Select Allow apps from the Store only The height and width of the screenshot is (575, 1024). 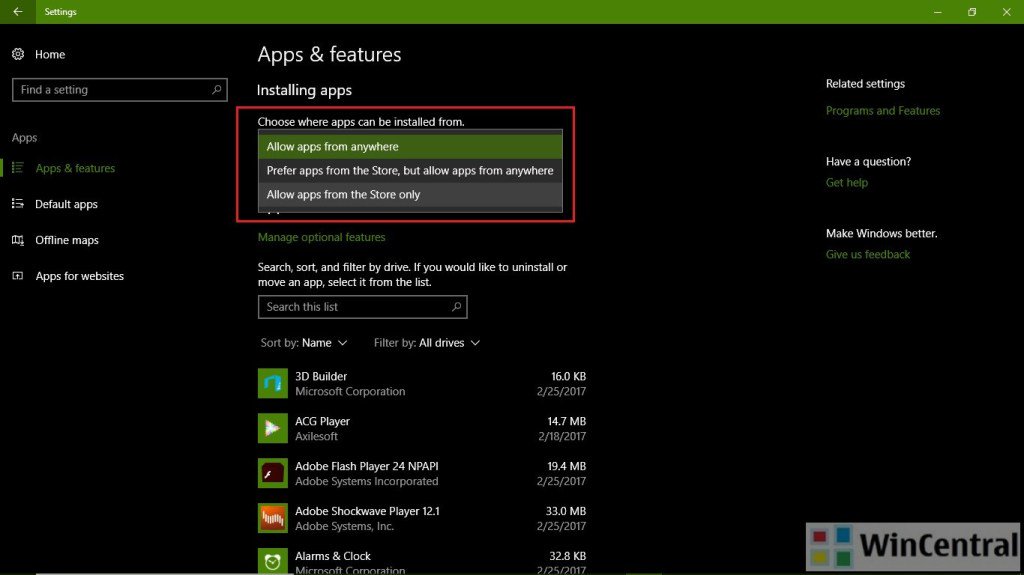click(x=410, y=195)
